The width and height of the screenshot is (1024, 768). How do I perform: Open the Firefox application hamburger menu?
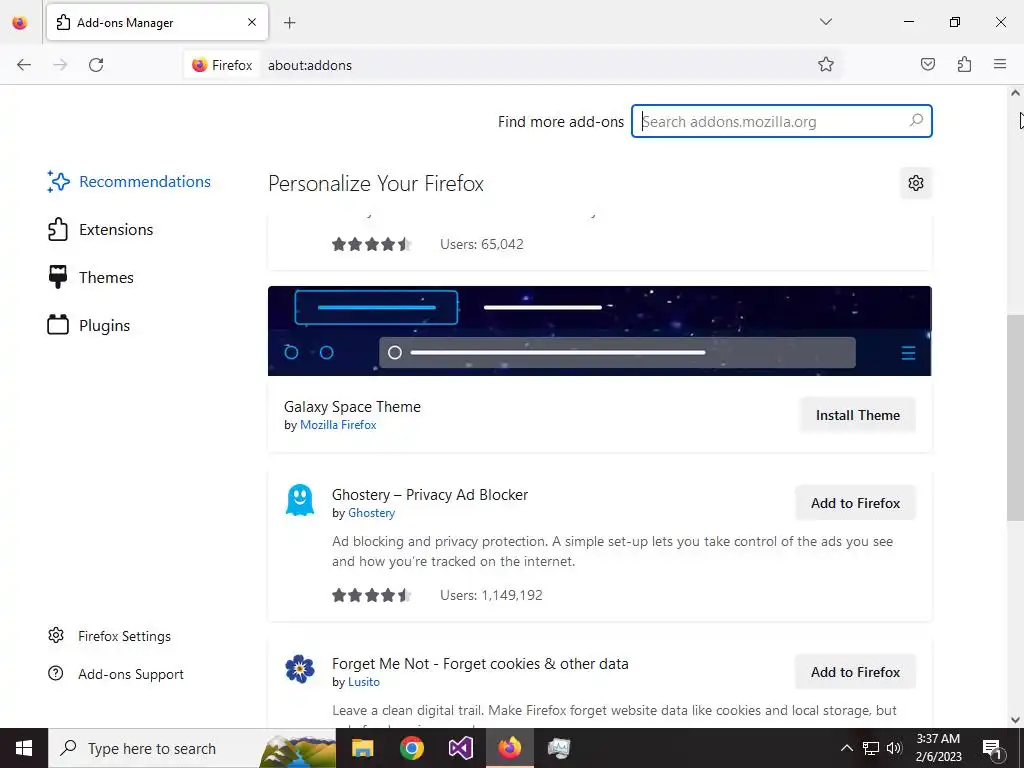point(1000,64)
